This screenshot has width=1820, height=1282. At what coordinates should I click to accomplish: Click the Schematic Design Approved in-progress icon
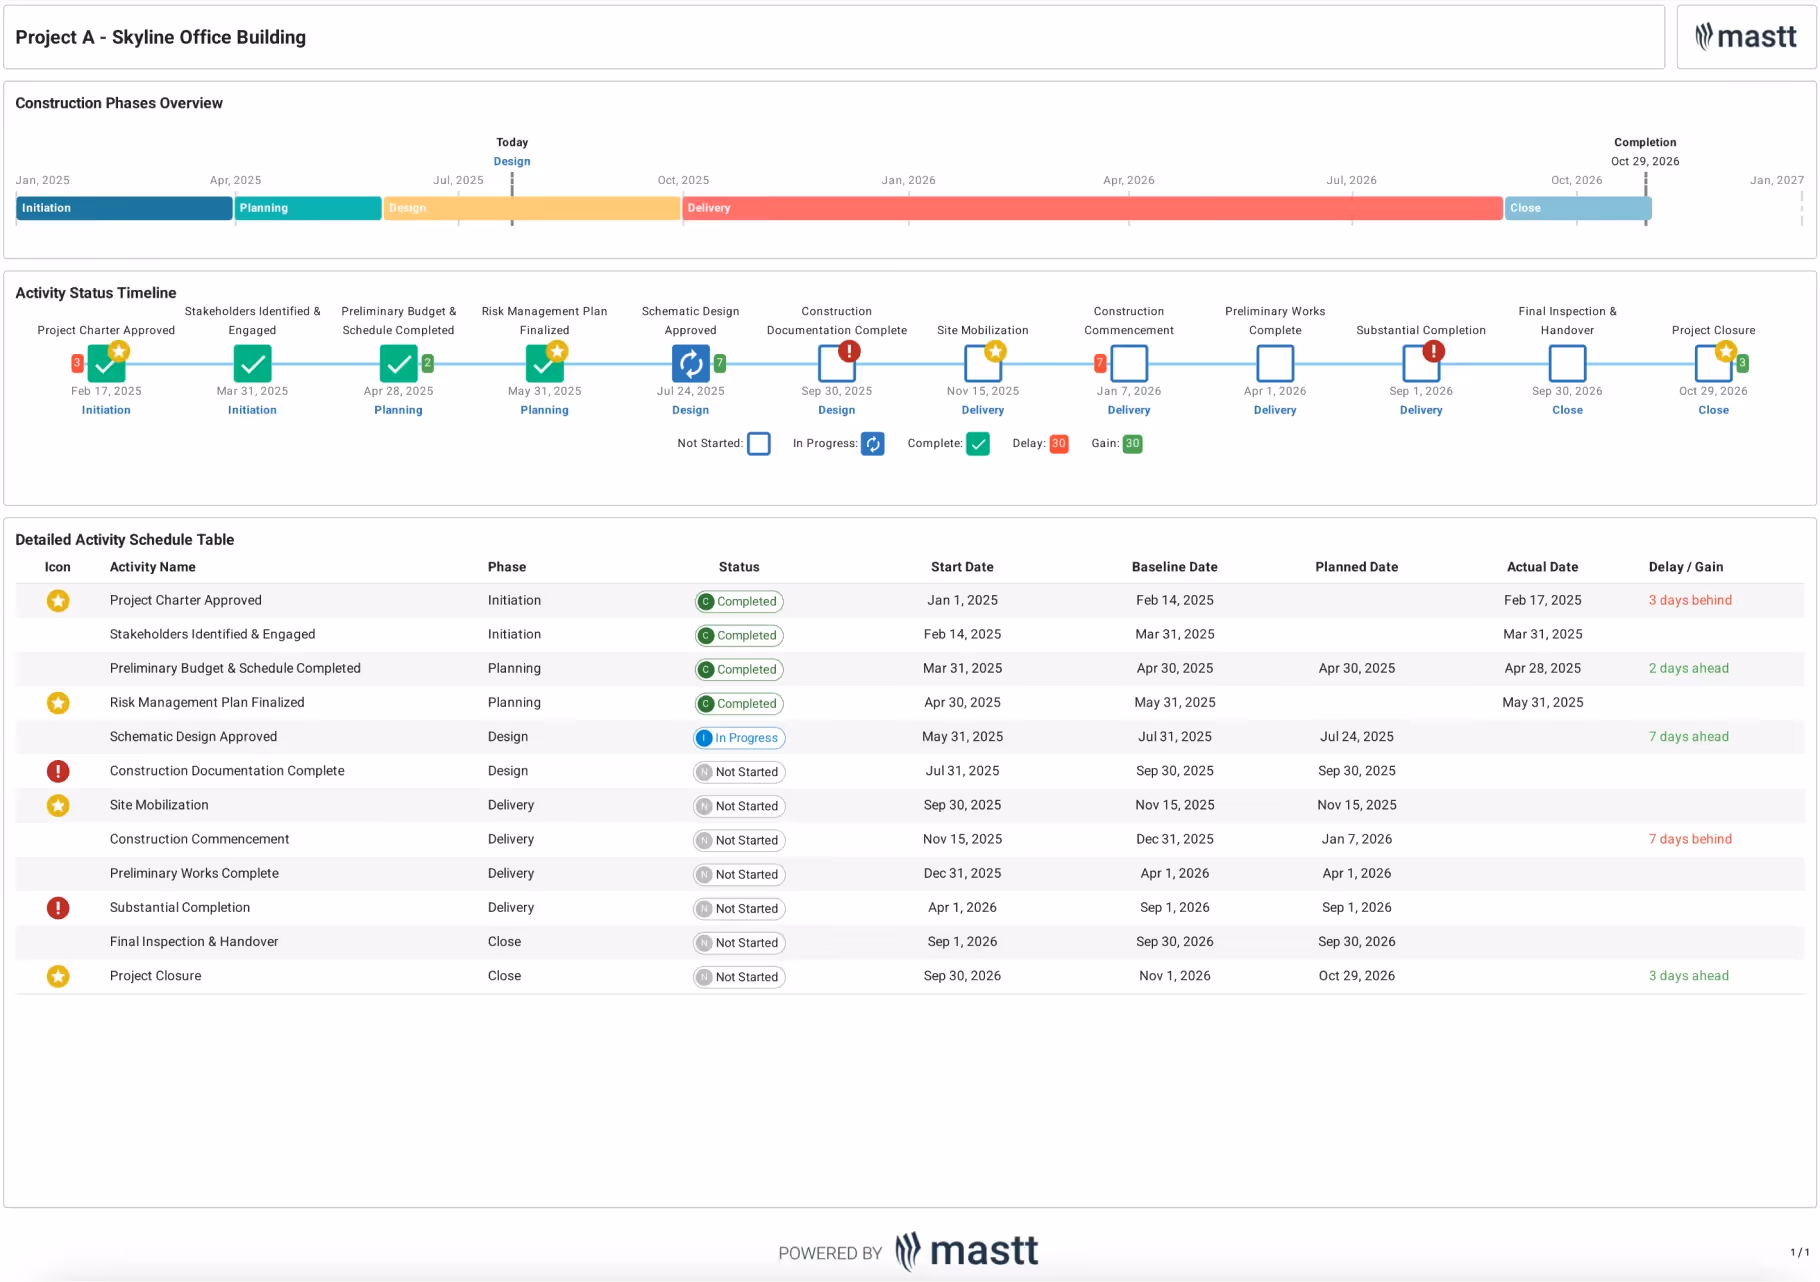pyautogui.click(x=690, y=364)
